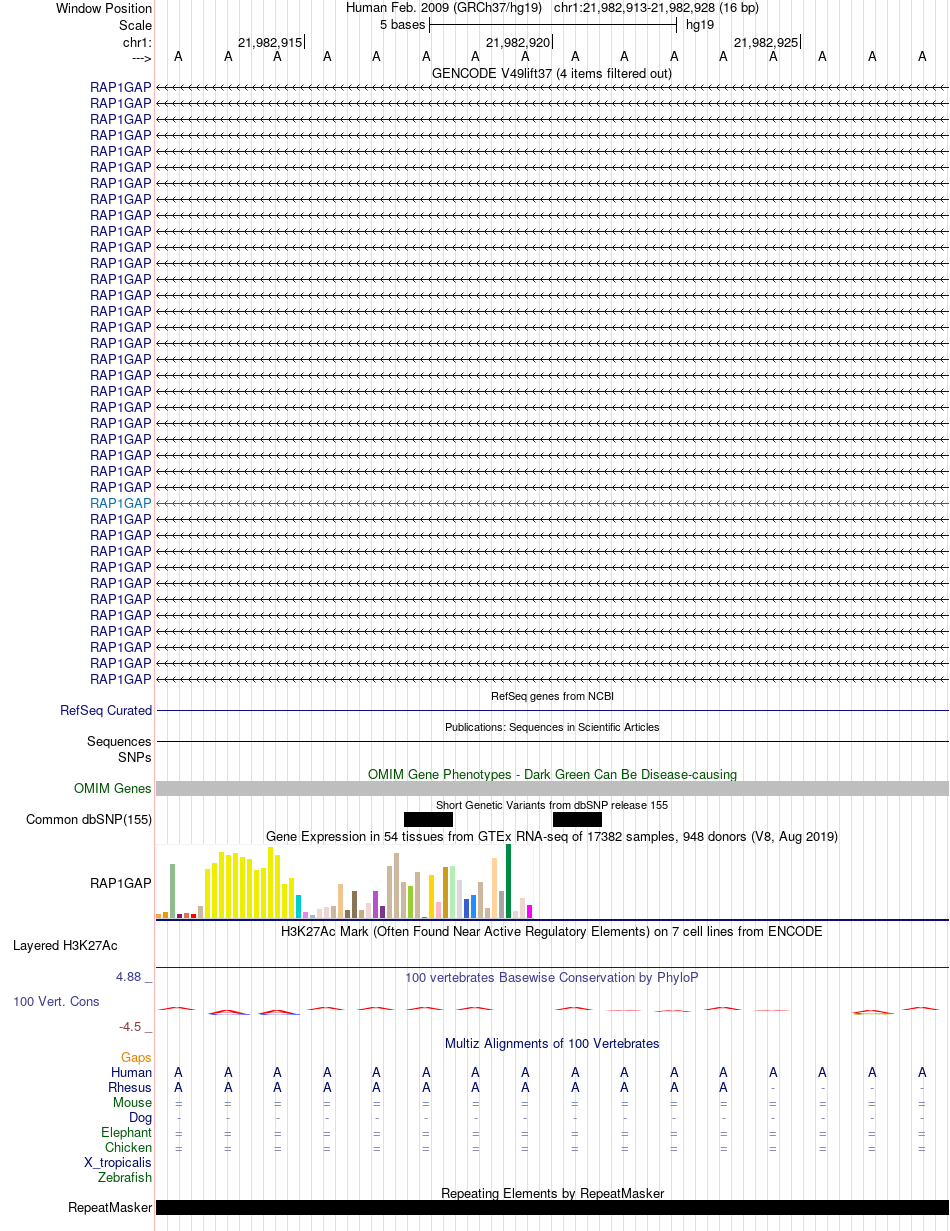The width and height of the screenshot is (950, 1231).
Task: Click the Basewise Conservation by PhyloP title
Action: point(552,978)
